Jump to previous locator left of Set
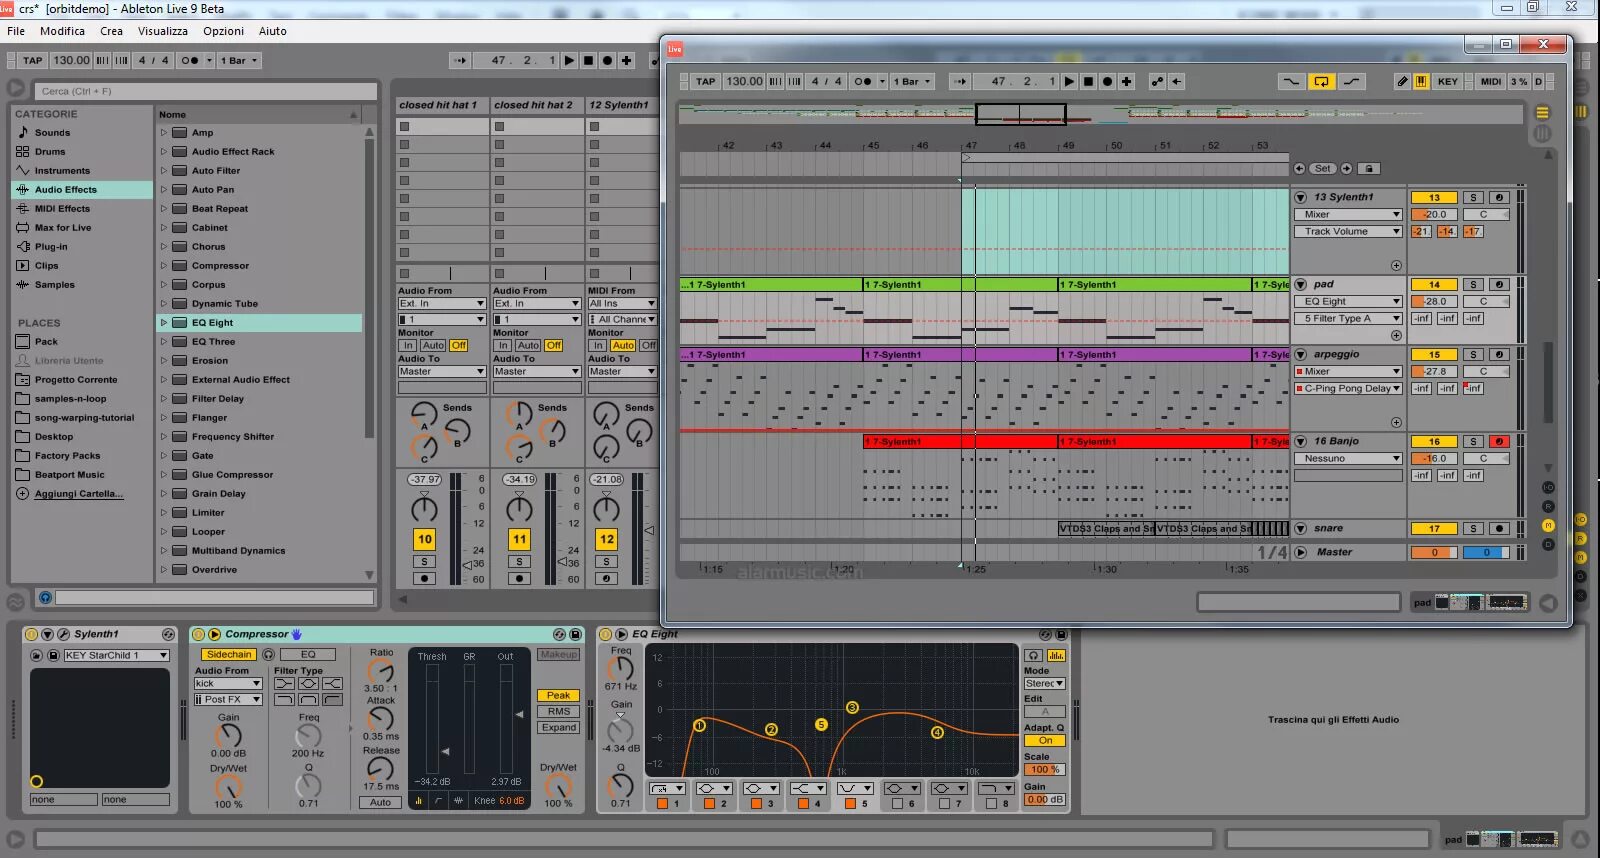The image size is (1600, 858). click(x=1299, y=168)
